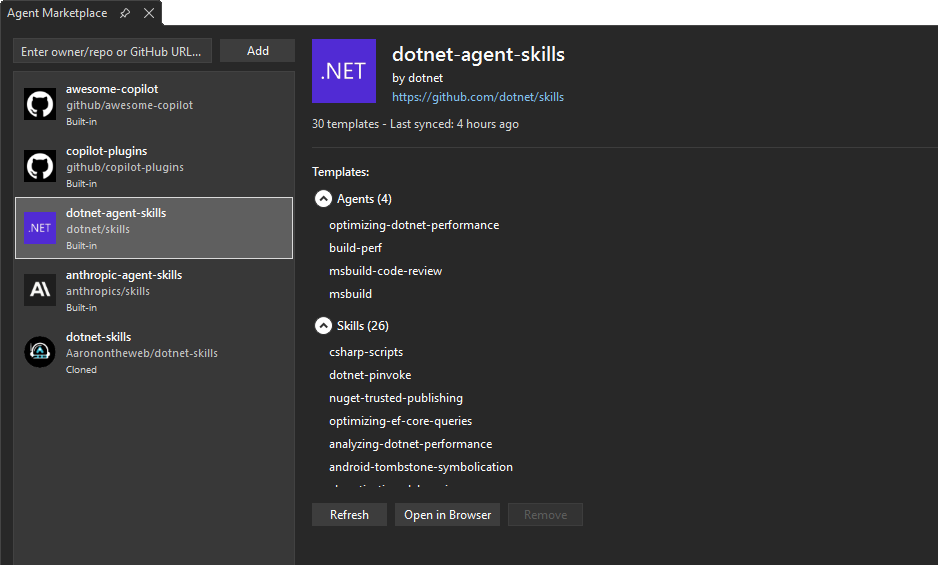Screen dimensions: 938x565
Task: Click the awesome-copilot GitHub logo icon
Action: tap(40, 104)
